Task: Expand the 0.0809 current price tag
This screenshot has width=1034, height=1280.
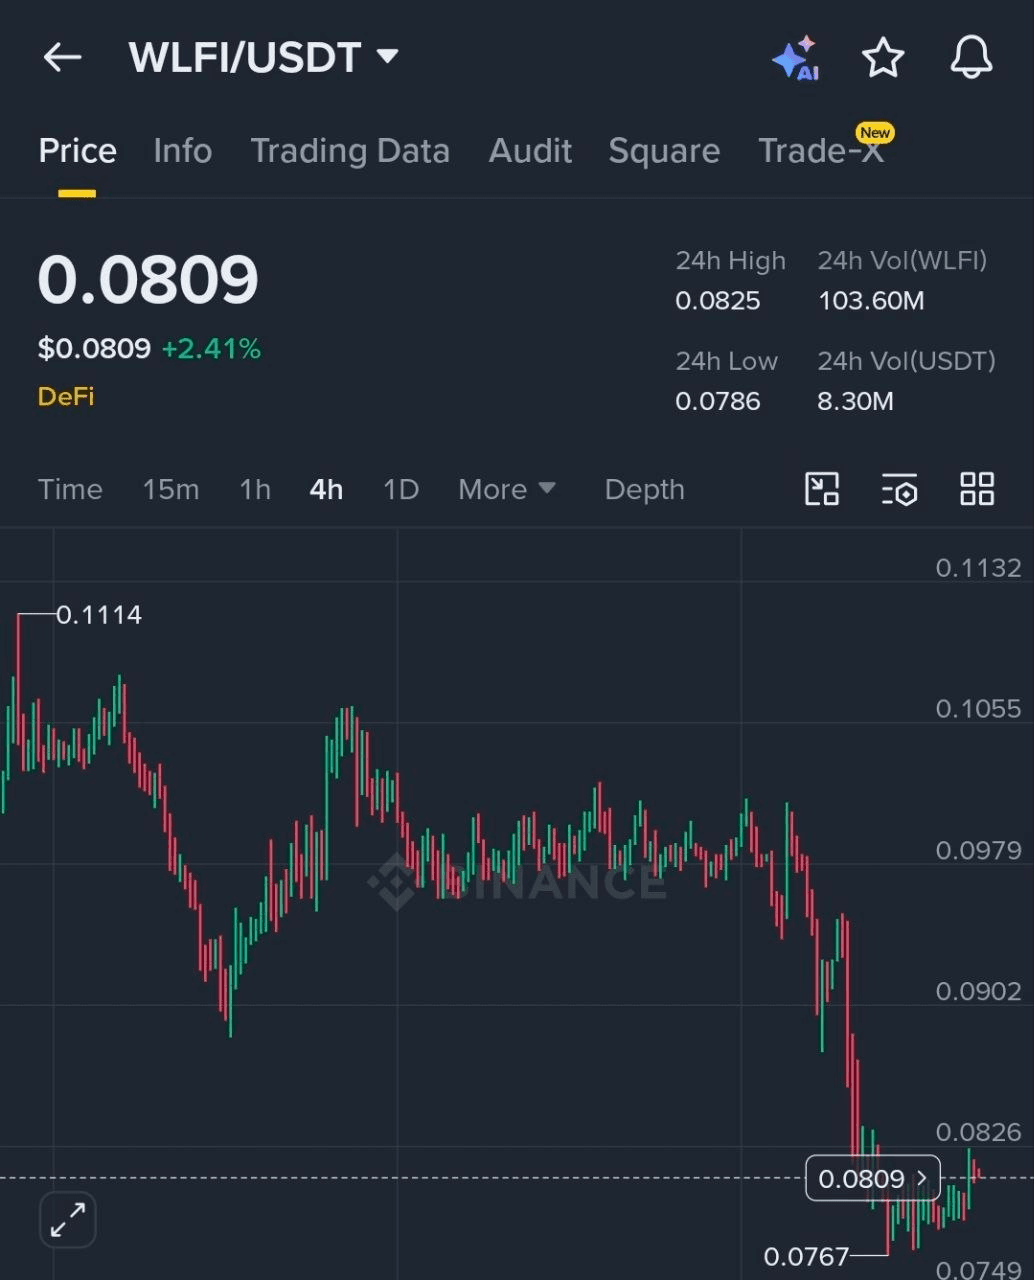Action: click(872, 1178)
